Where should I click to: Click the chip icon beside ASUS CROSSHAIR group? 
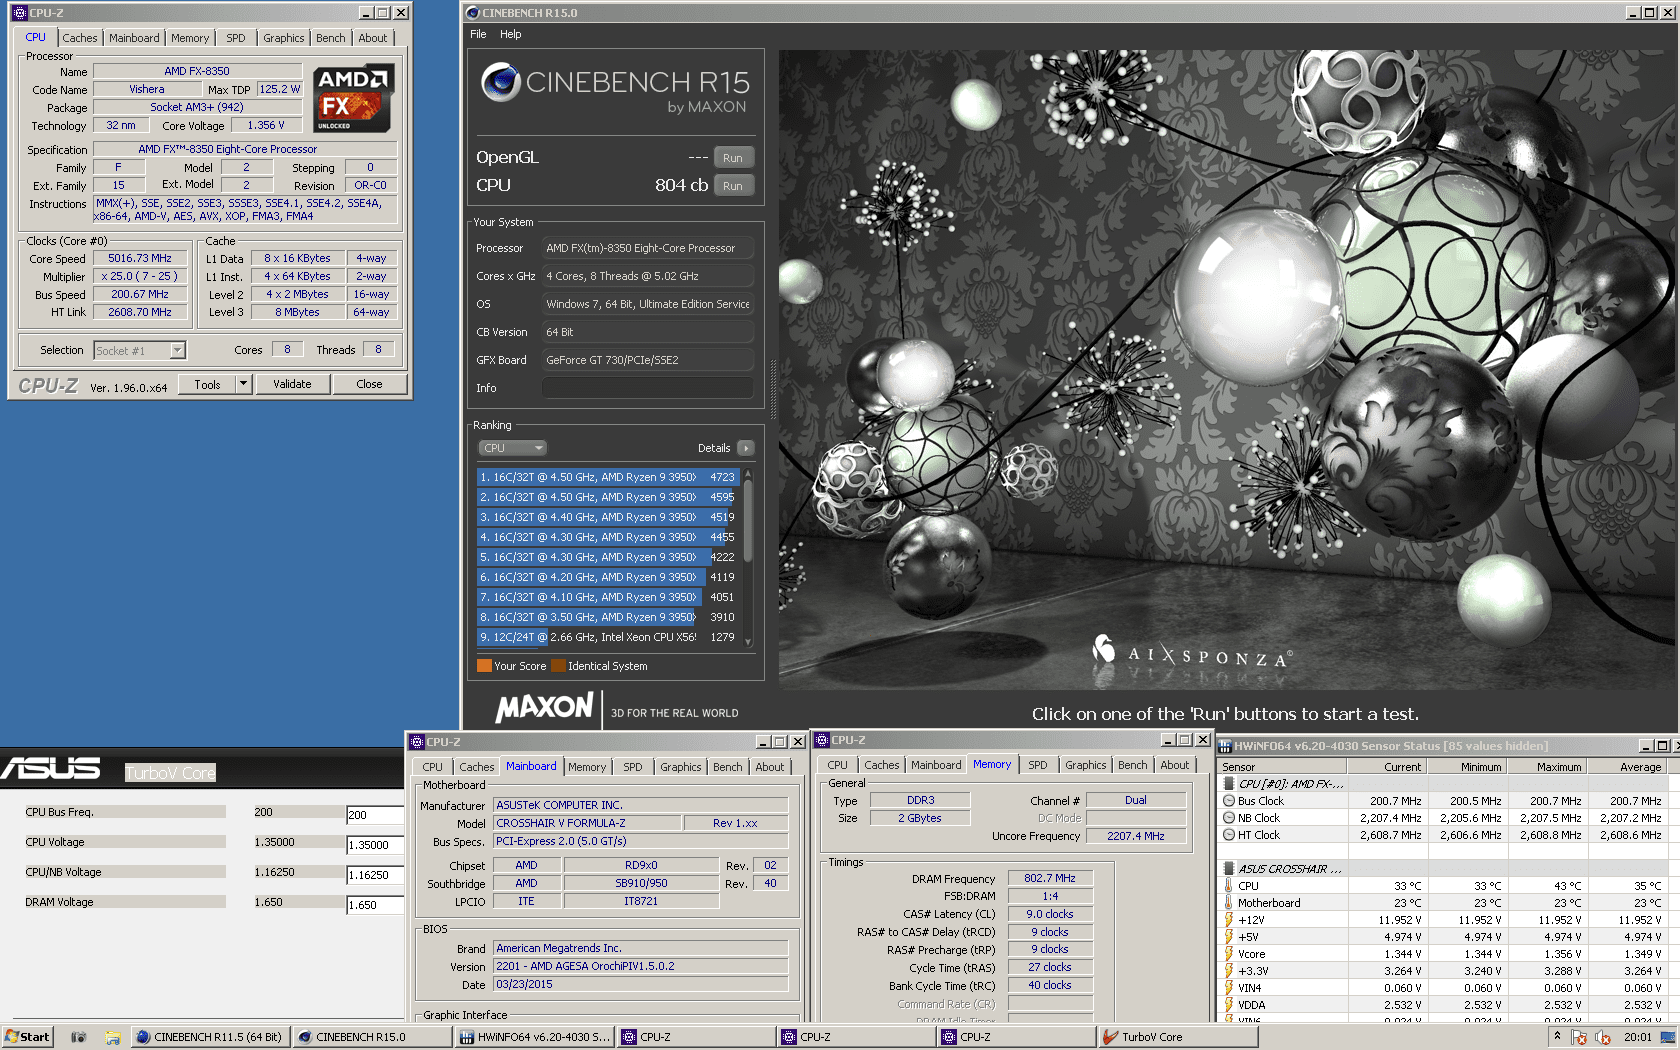(1229, 869)
